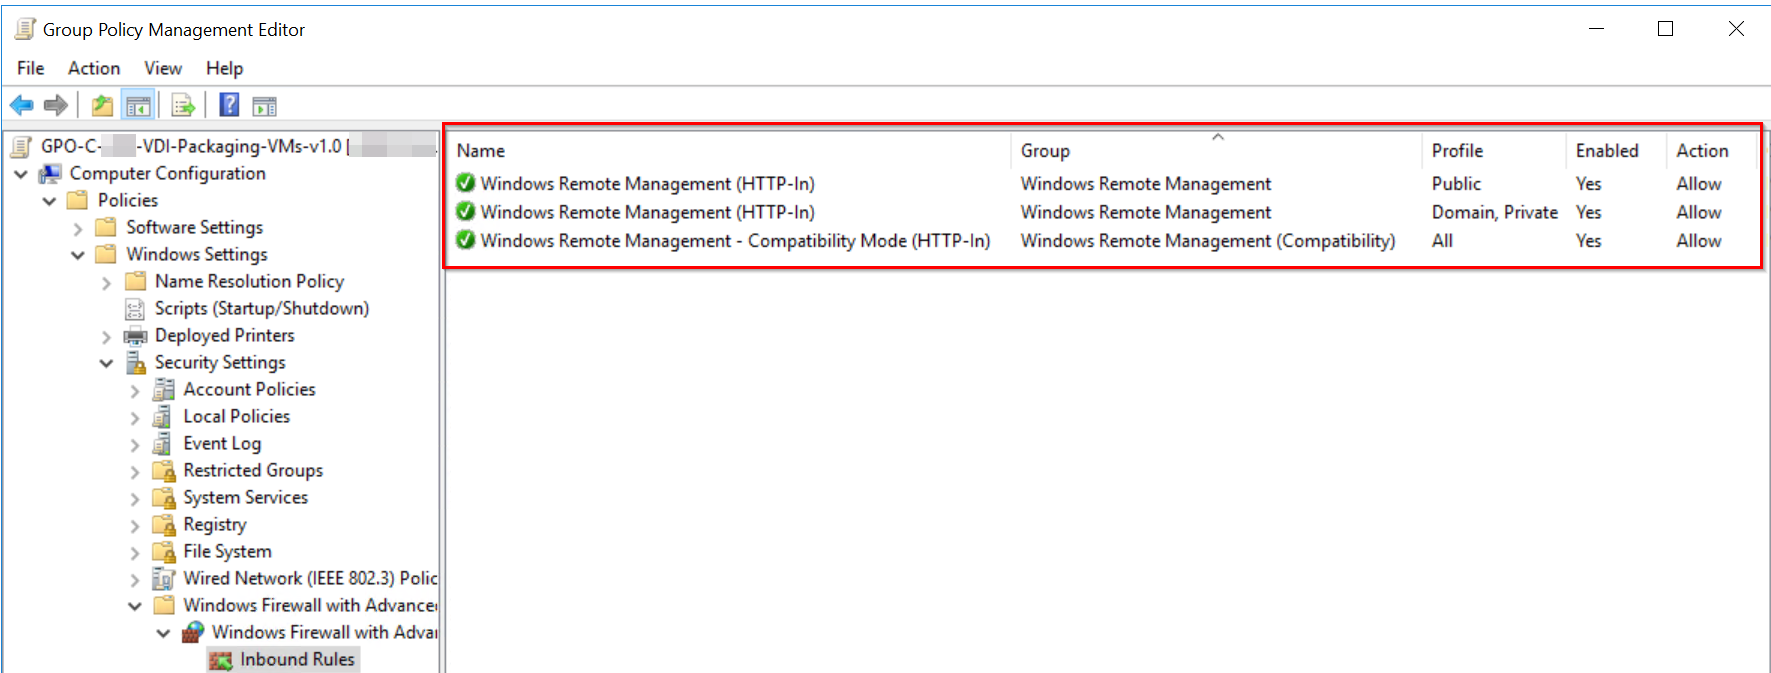
Task: Collapse the Windows Settings node
Action: click(78, 255)
